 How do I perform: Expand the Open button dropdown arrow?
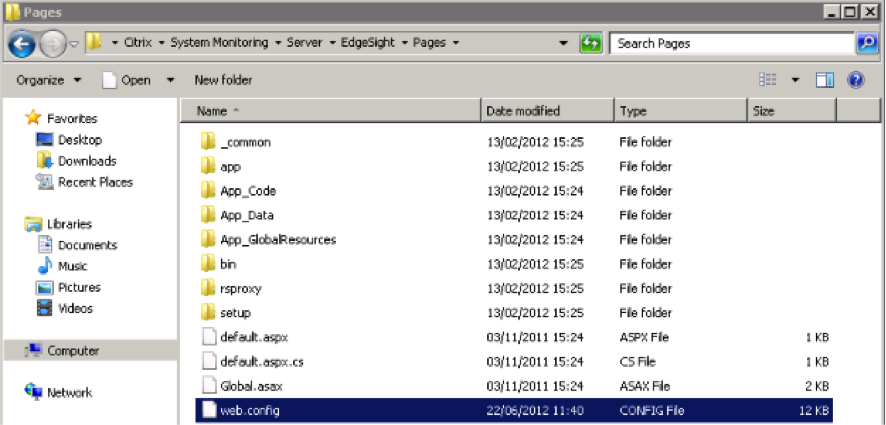pyautogui.click(x=170, y=80)
